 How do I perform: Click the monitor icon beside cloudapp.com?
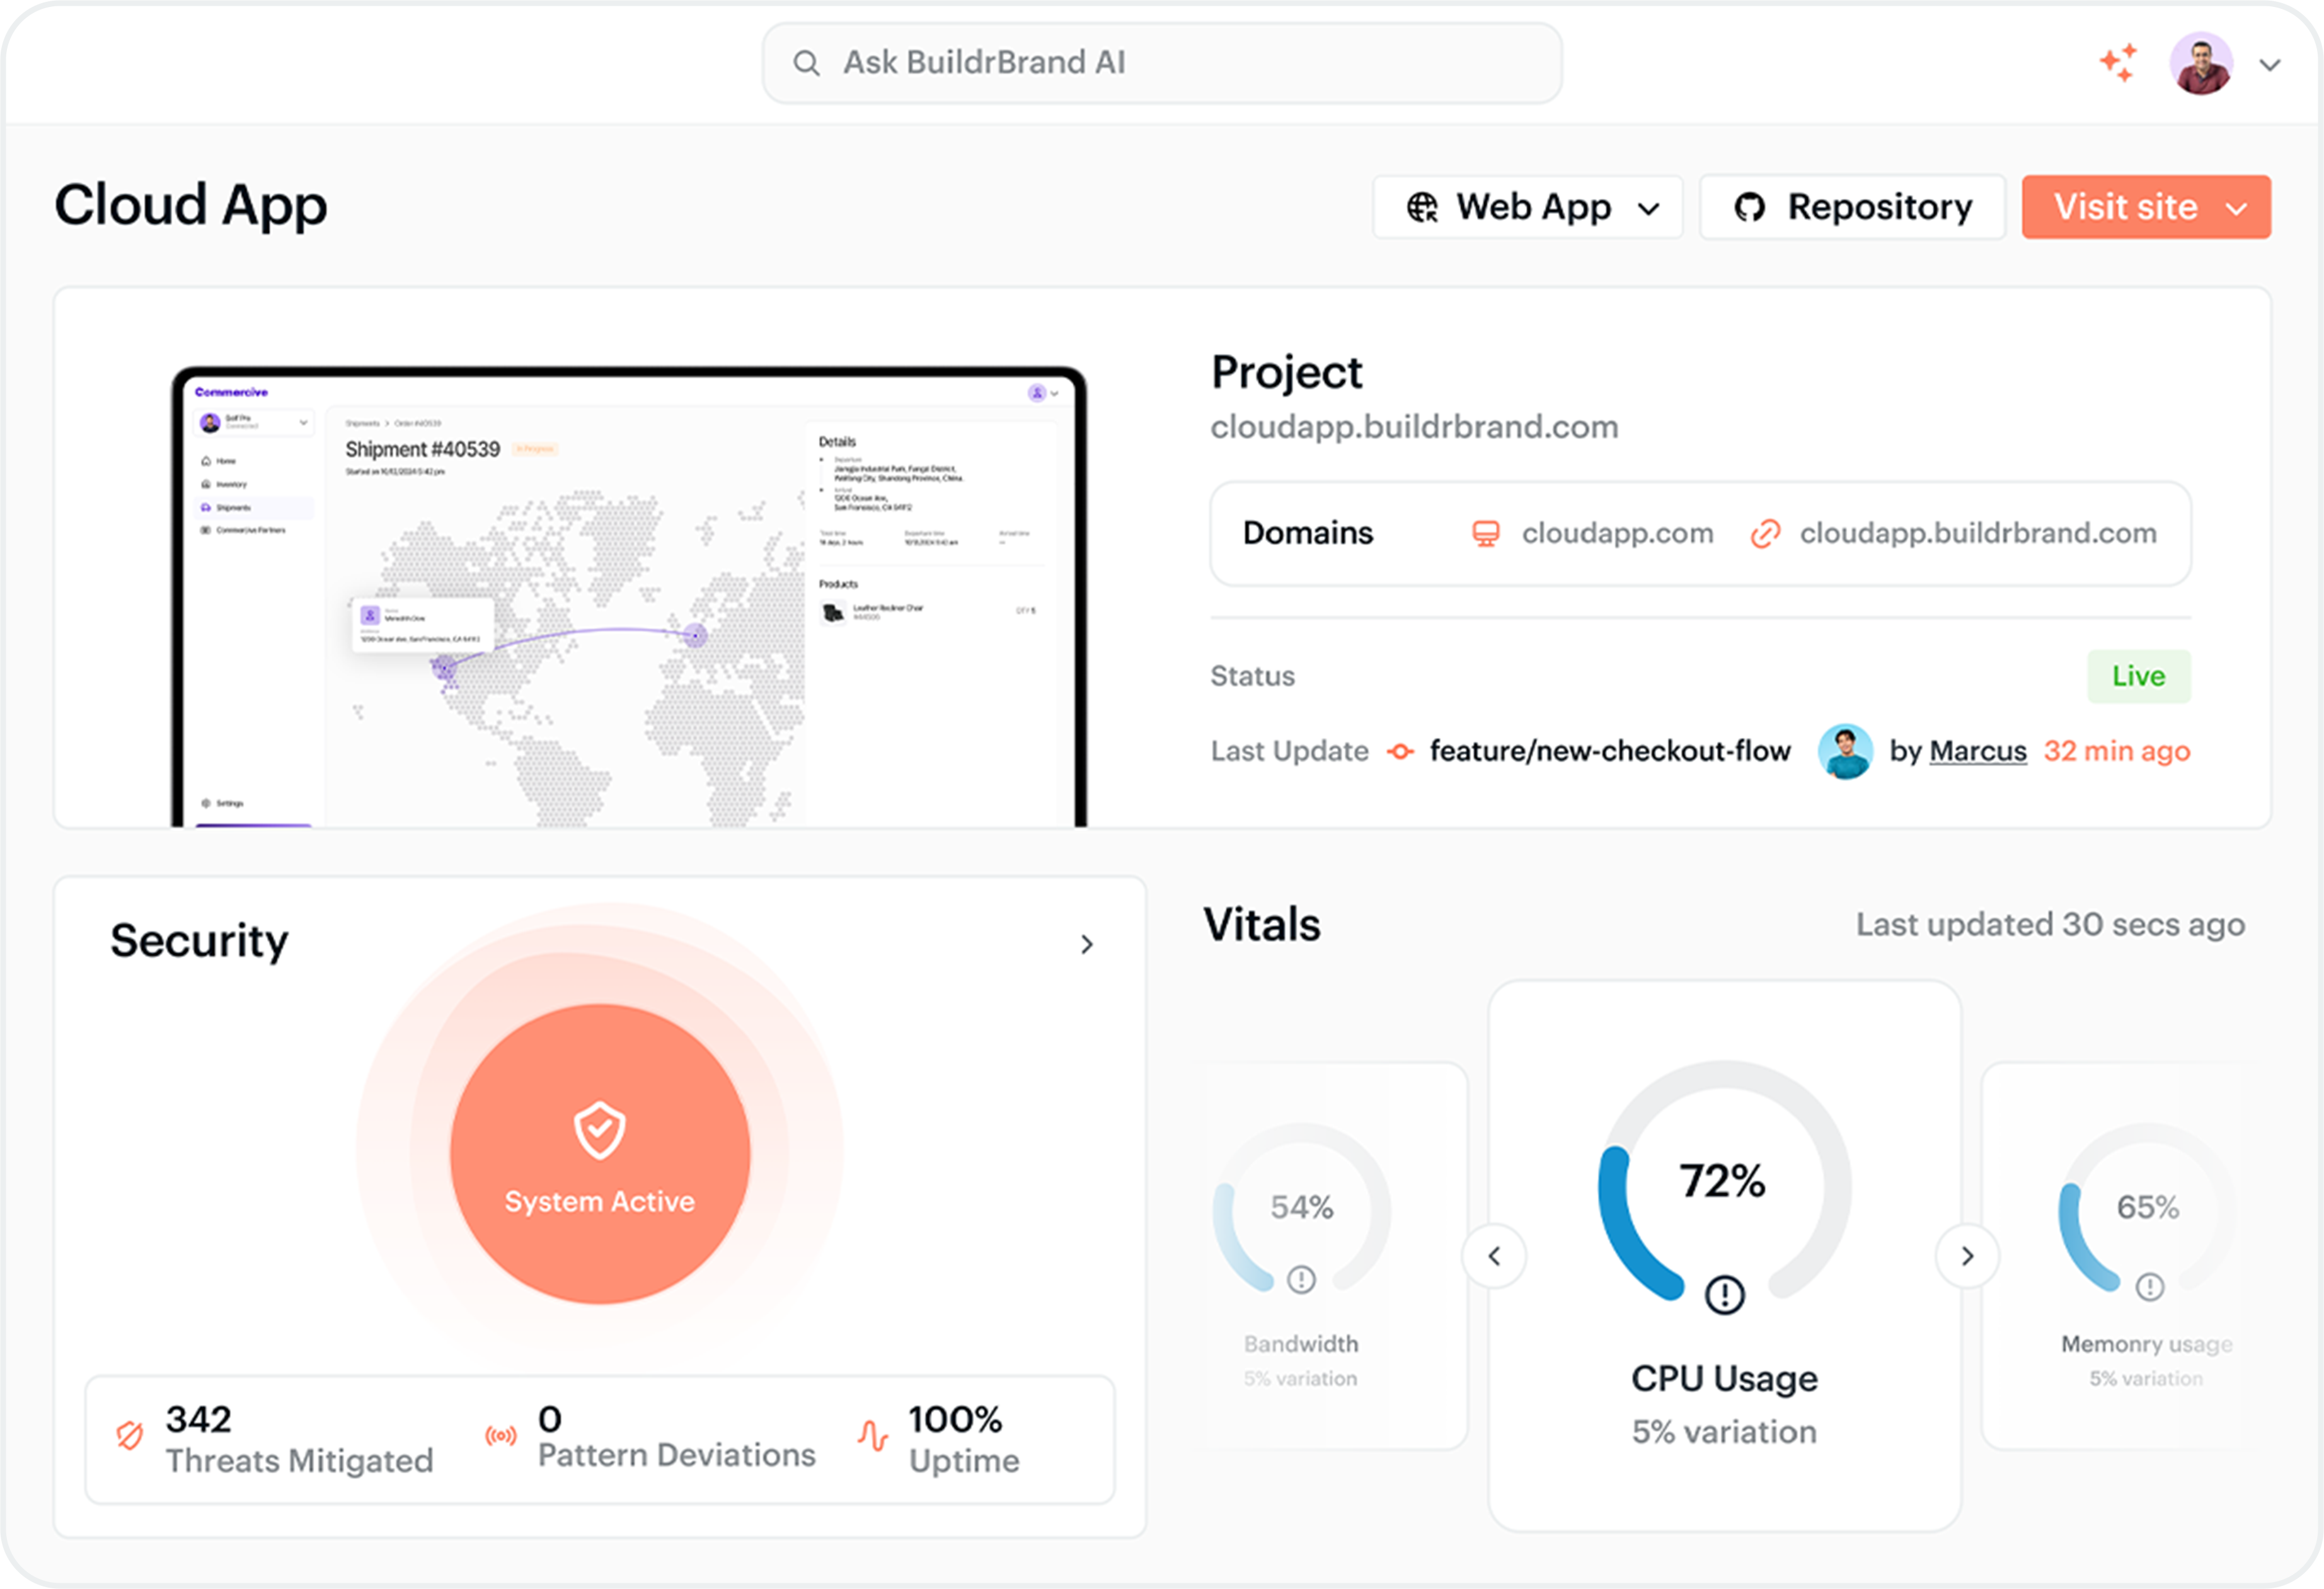pos(1485,533)
